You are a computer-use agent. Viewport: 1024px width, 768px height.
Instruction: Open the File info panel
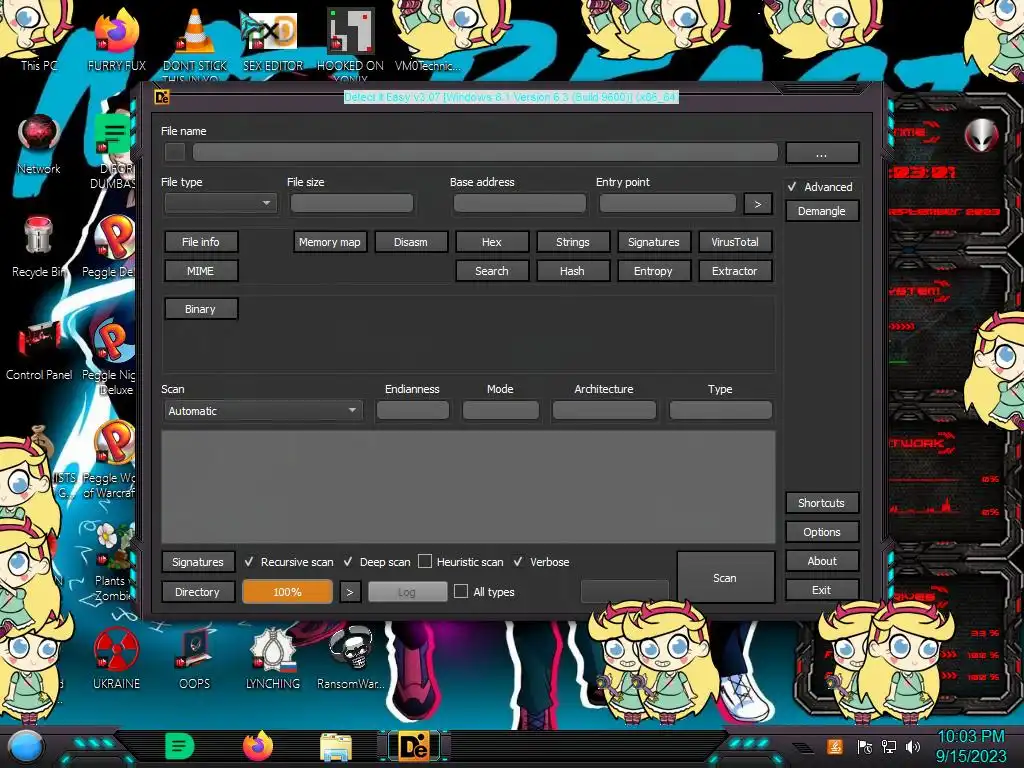[x=200, y=242]
